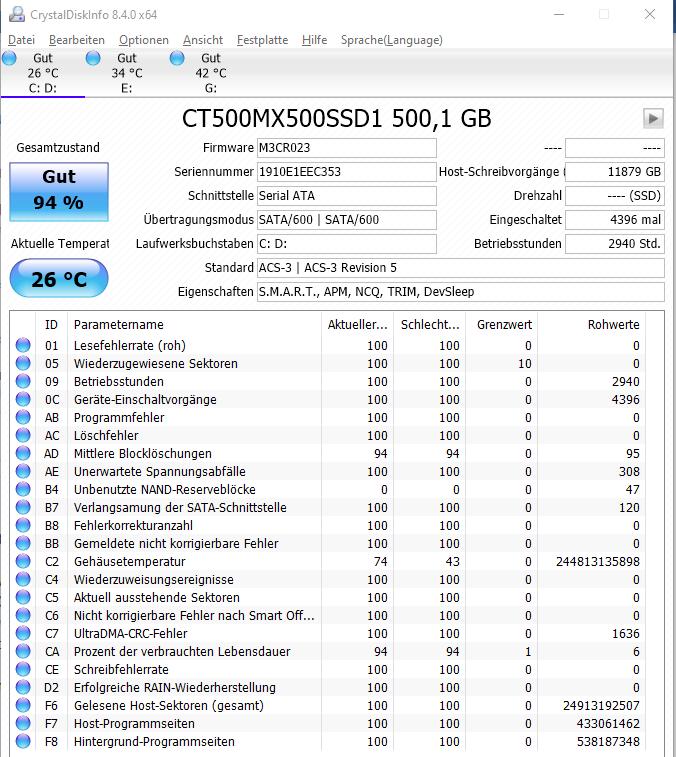Screen dimensions: 676x757
Task: Click status icon of Lesefehlerrate (roh) row
Action: coord(23,345)
